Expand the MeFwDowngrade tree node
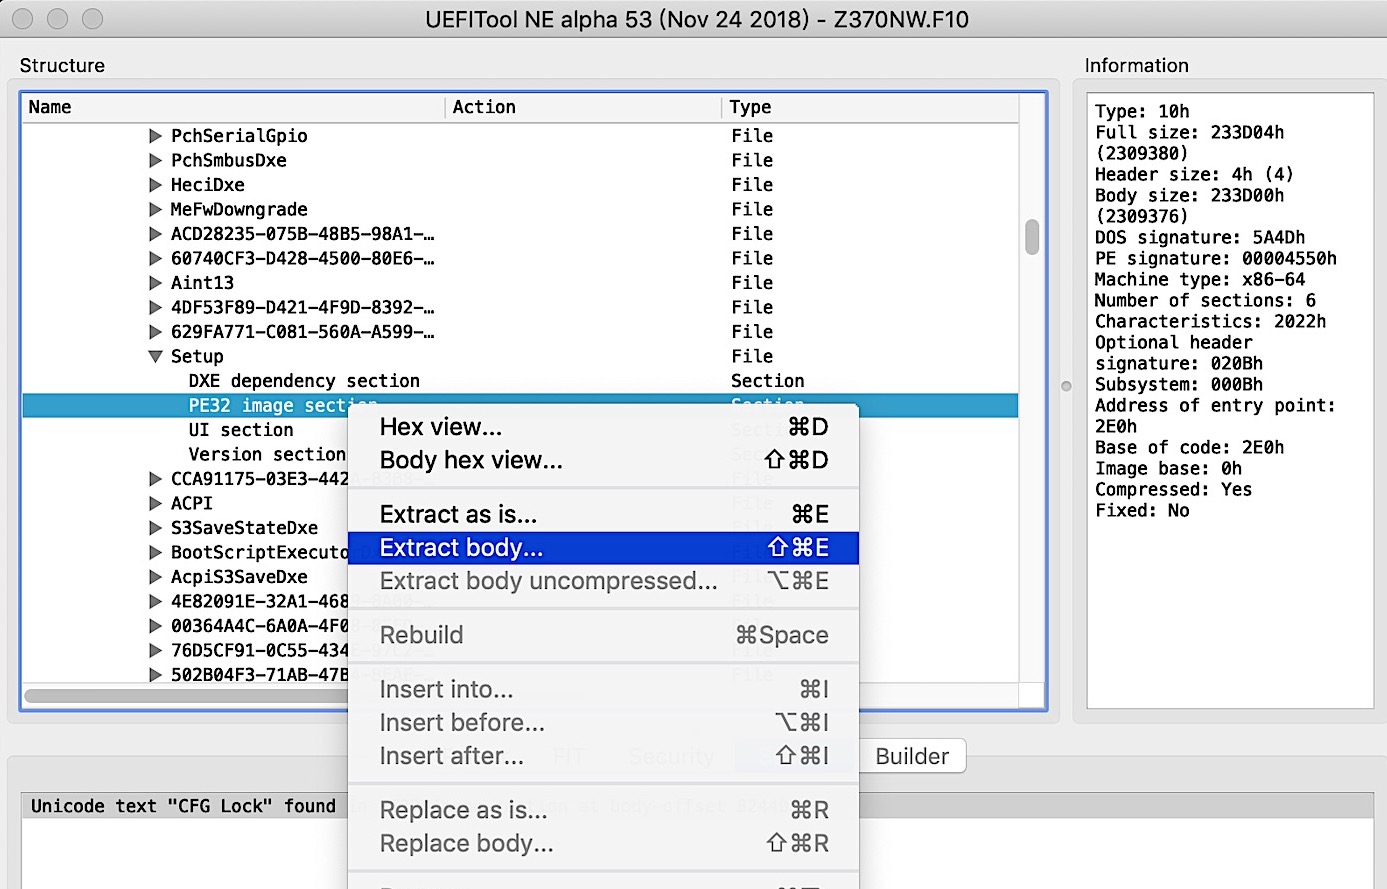The width and height of the screenshot is (1387, 889). coord(155,209)
